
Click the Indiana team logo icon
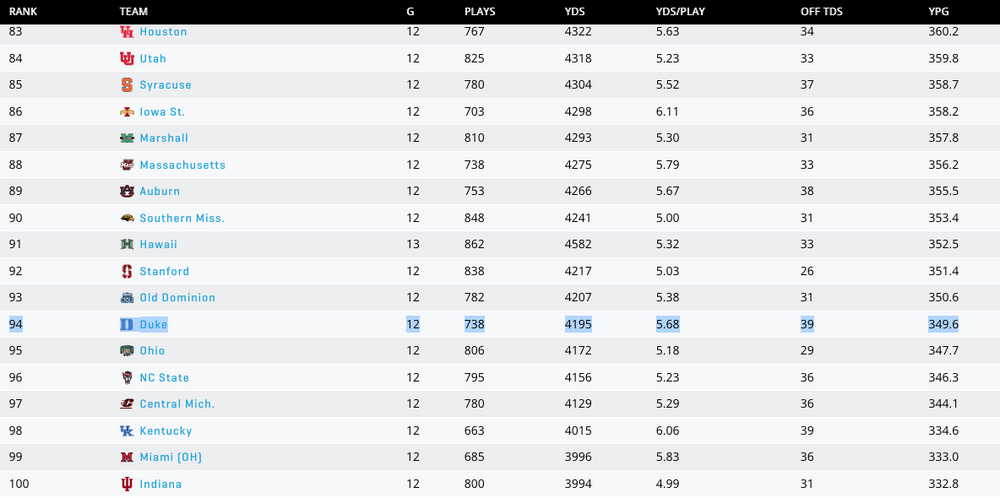(x=126, y=484)
